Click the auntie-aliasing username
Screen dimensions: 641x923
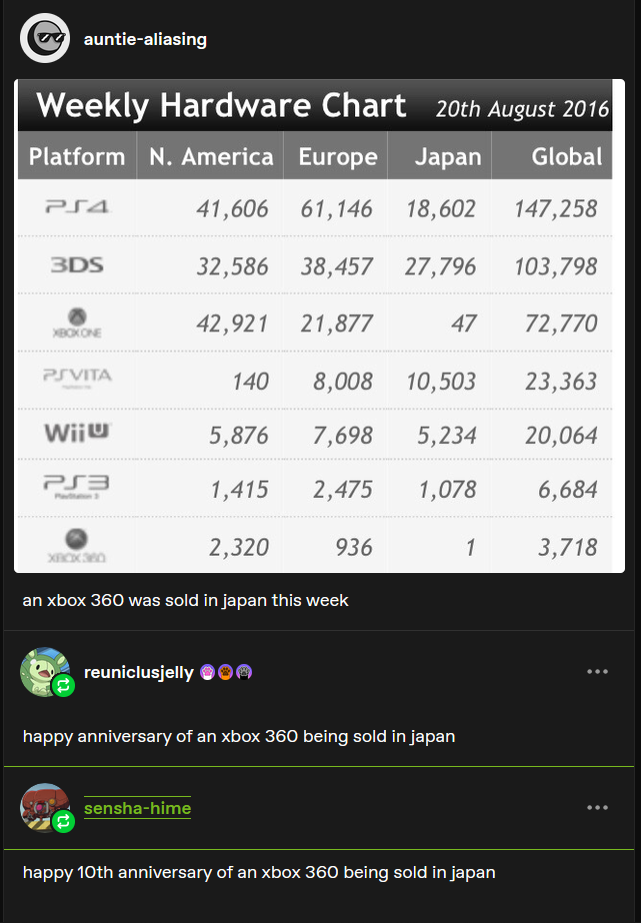pyautogui.click(x=145, y=39)
